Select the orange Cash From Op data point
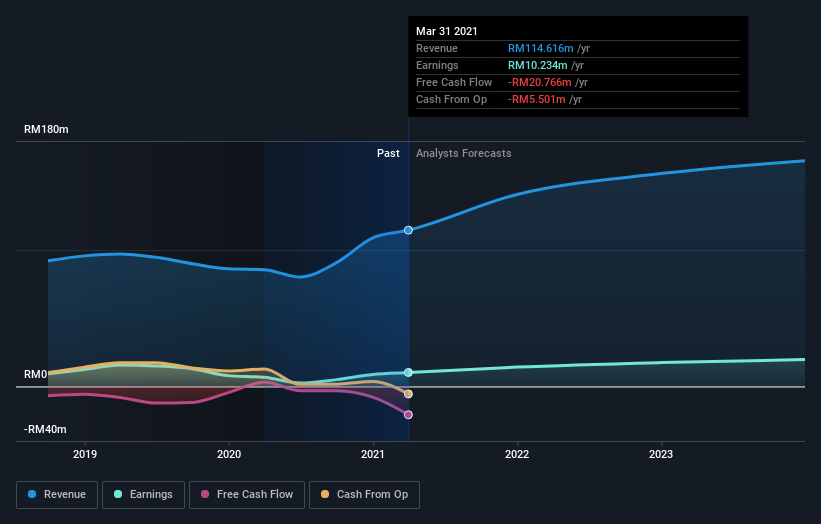This screenshot has width=821, height=524. point(408,394)
